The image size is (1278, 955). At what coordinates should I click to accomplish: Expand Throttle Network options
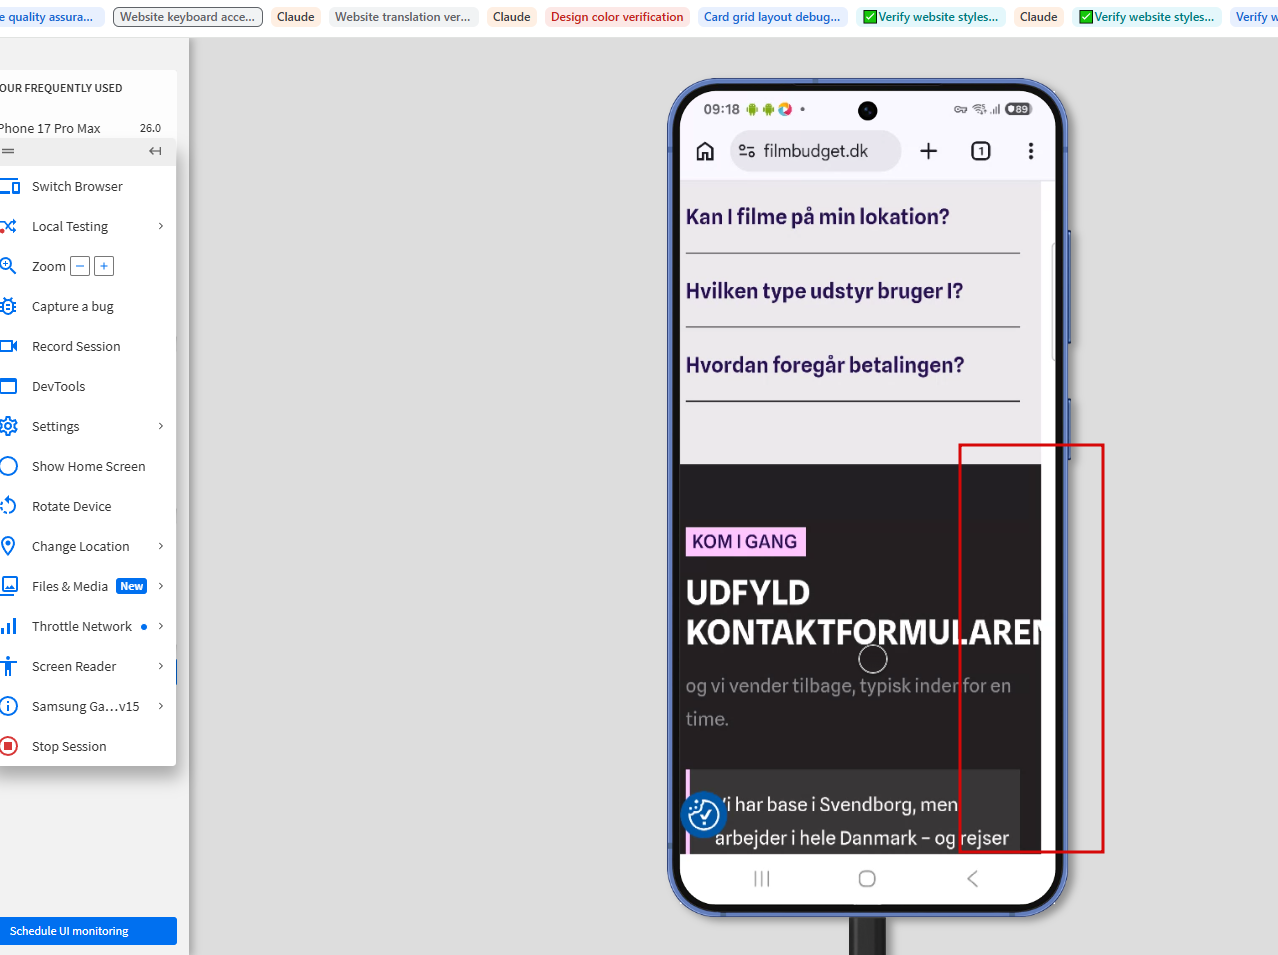160,626
